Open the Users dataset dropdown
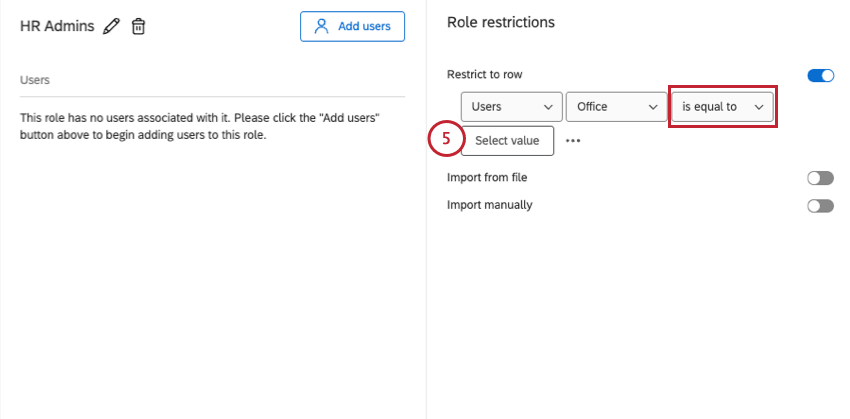850x419 pixels. coord(511,107)
